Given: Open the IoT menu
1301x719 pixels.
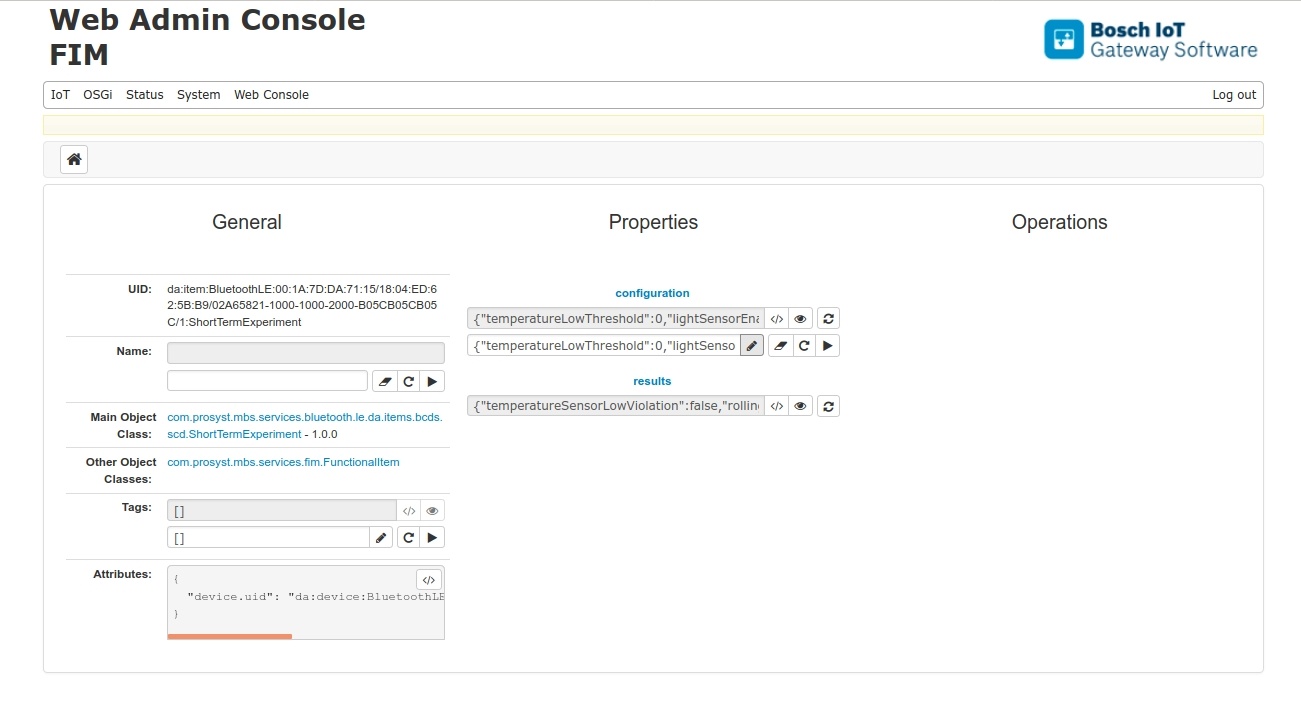Looking at the screenshot, I should (61, 95).
